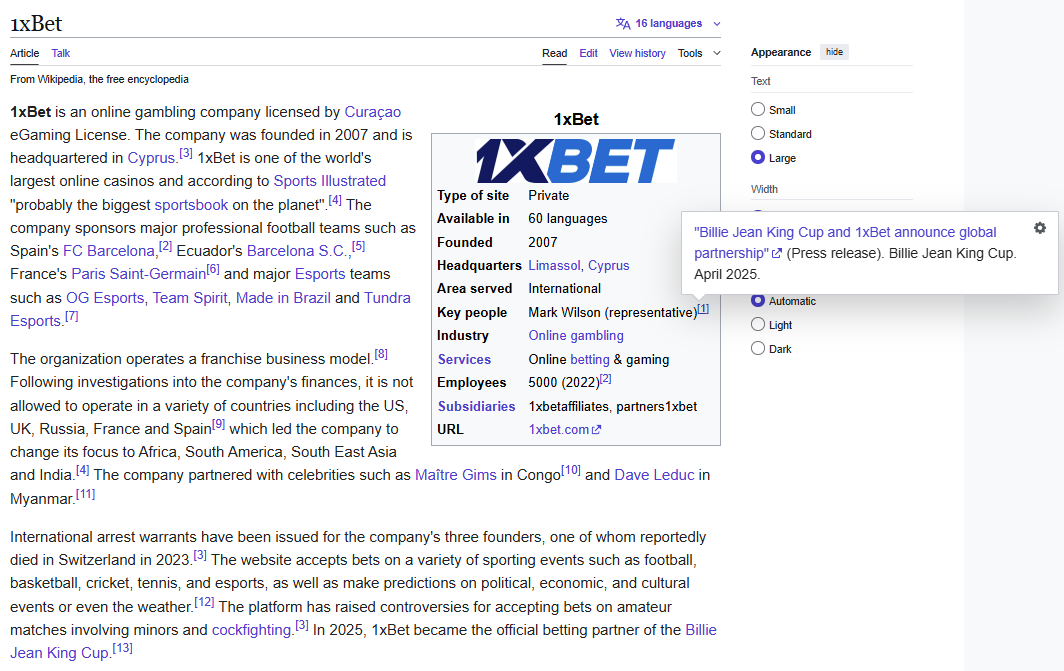The height and width of the screenshot is (671, 1064).
Task: Click the '60 languages' infobox value
Action: [568, 218]
